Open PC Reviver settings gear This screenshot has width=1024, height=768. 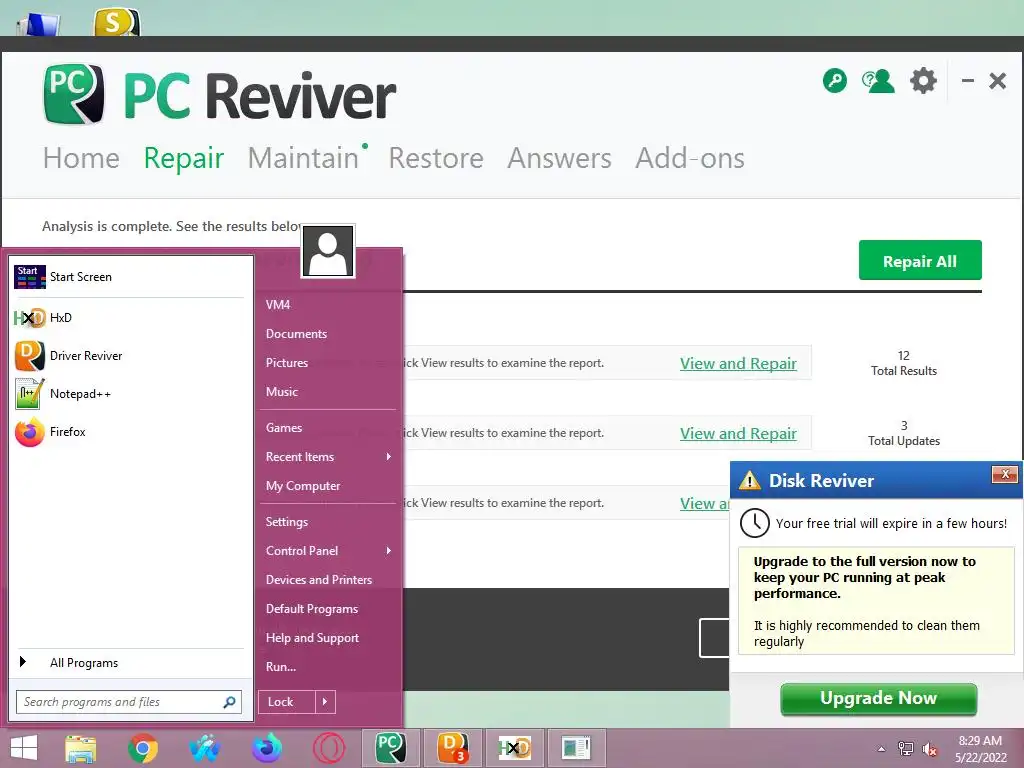pos(923,81)
